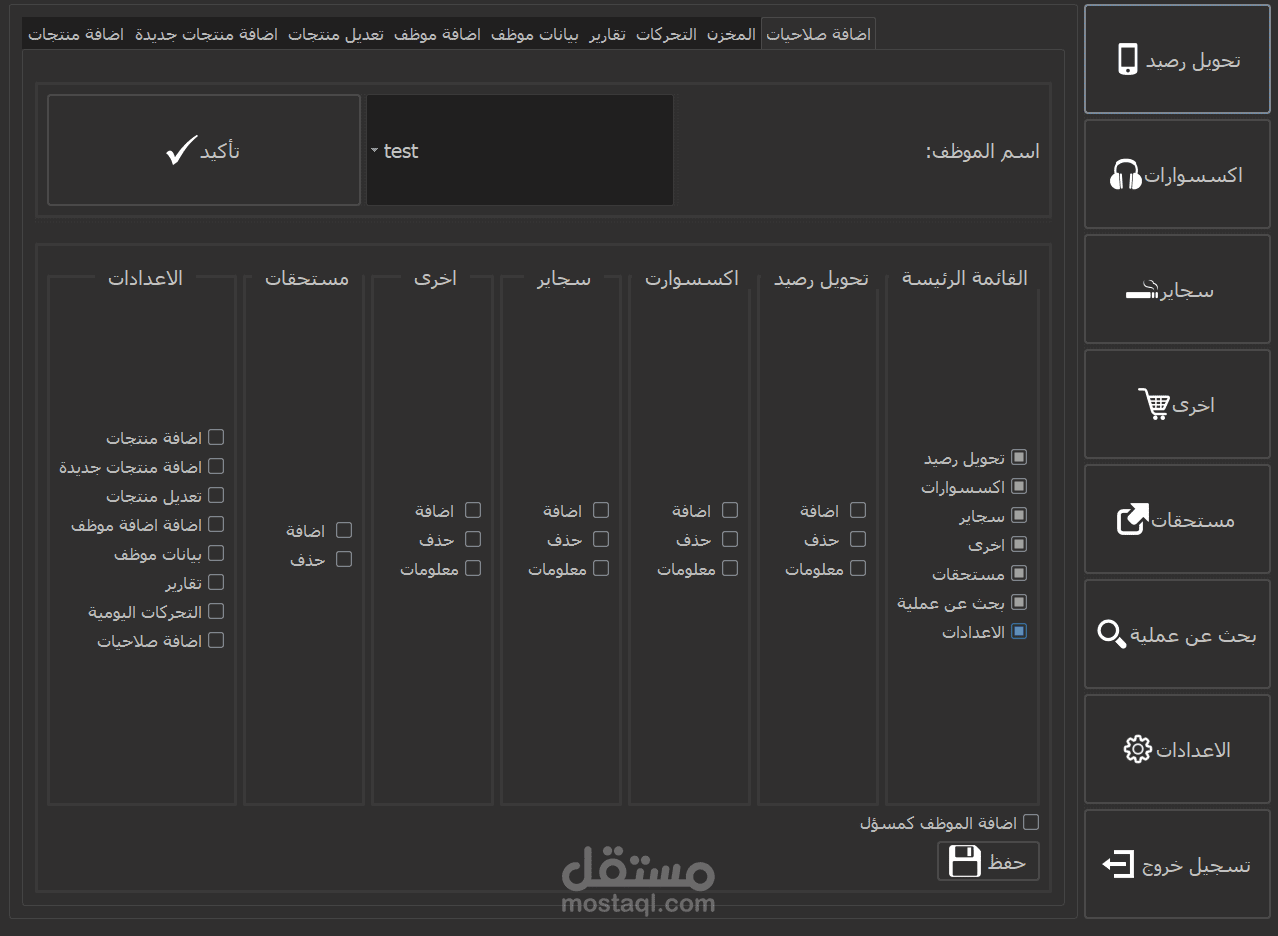Screen dimensions: 1278x936
Task: Toggle اخرى checkbox in القائمة الرئيسة
Action: pos(1019,544)
